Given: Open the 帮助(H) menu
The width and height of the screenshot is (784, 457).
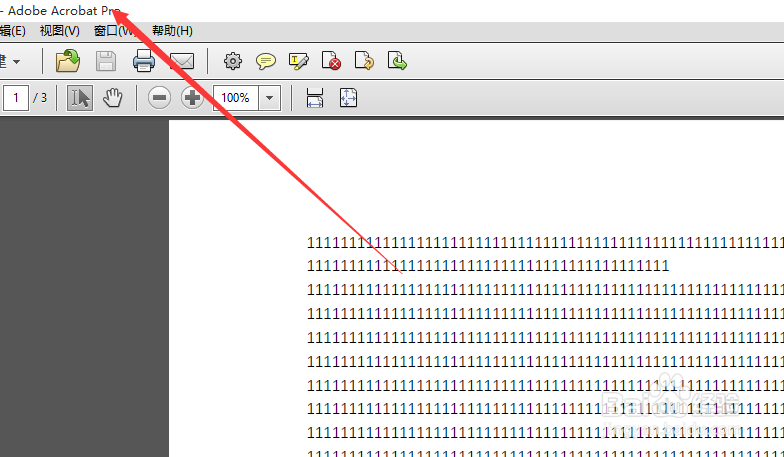Looking at the screenshot, I should [172, 31].
